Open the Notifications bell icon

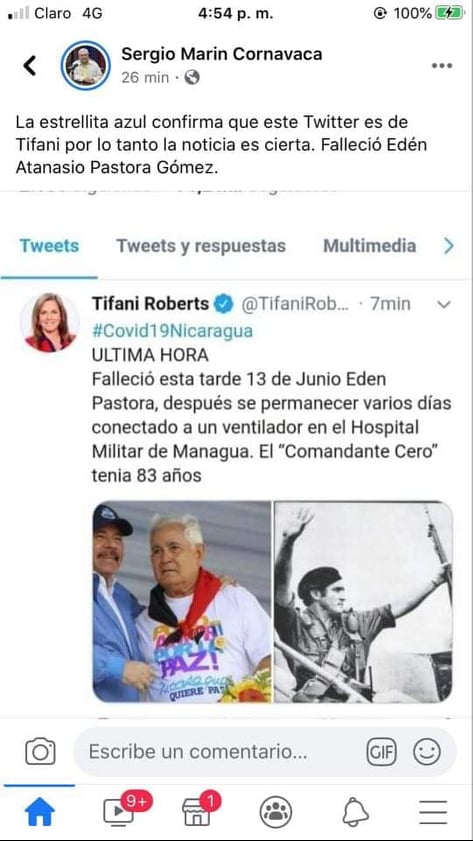click(356, 812)
